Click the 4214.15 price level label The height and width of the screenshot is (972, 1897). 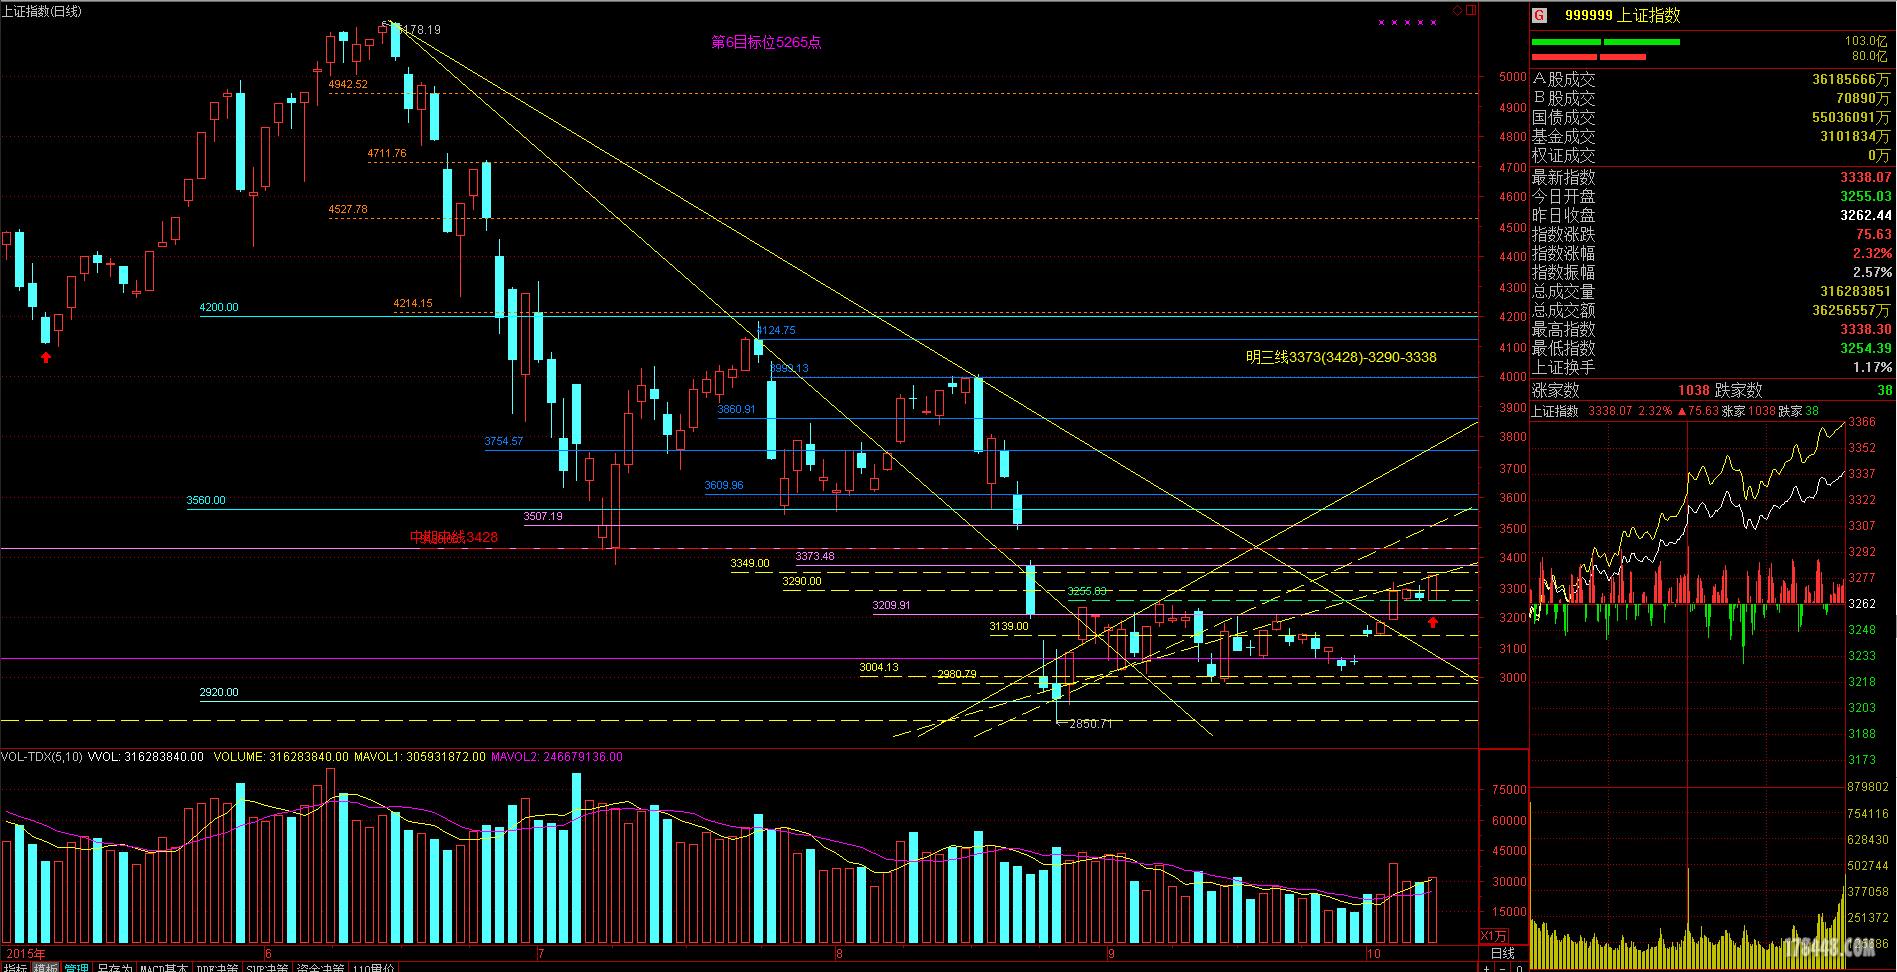click(413, 303)
